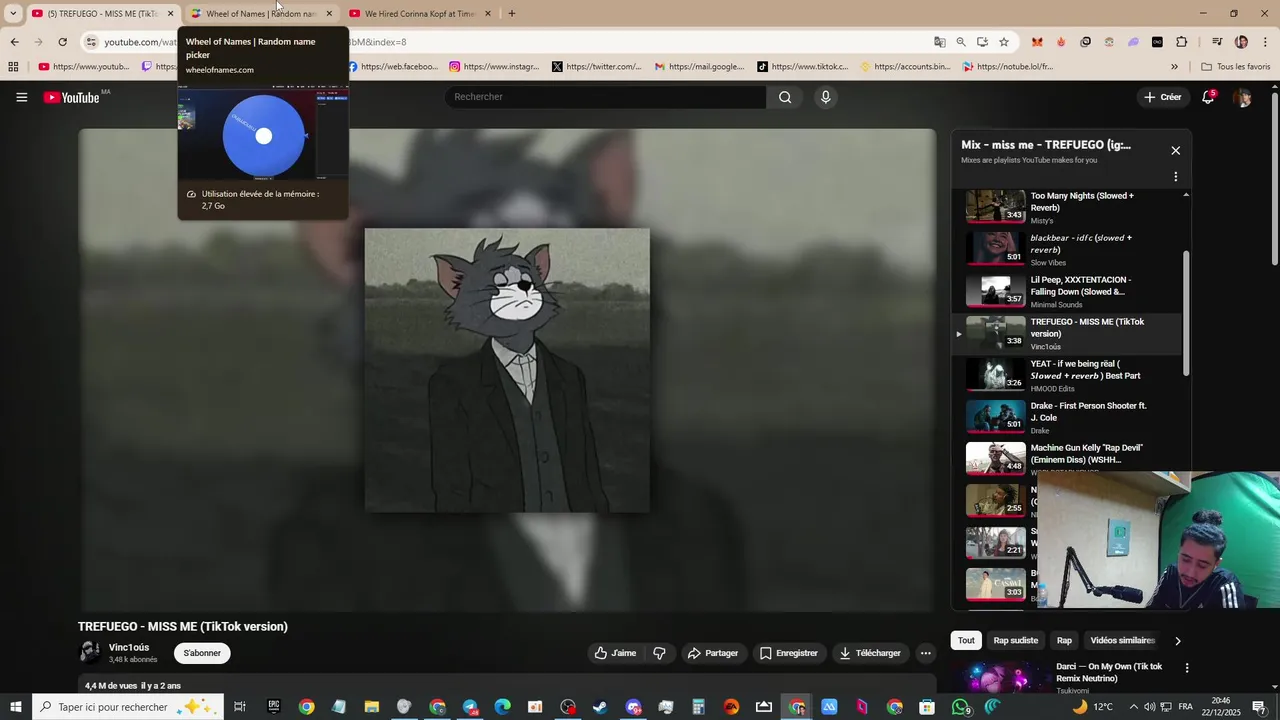
Task: Select the Rap sudiste filter chip
Action: pyautogui.click(x=1015, y=640)
